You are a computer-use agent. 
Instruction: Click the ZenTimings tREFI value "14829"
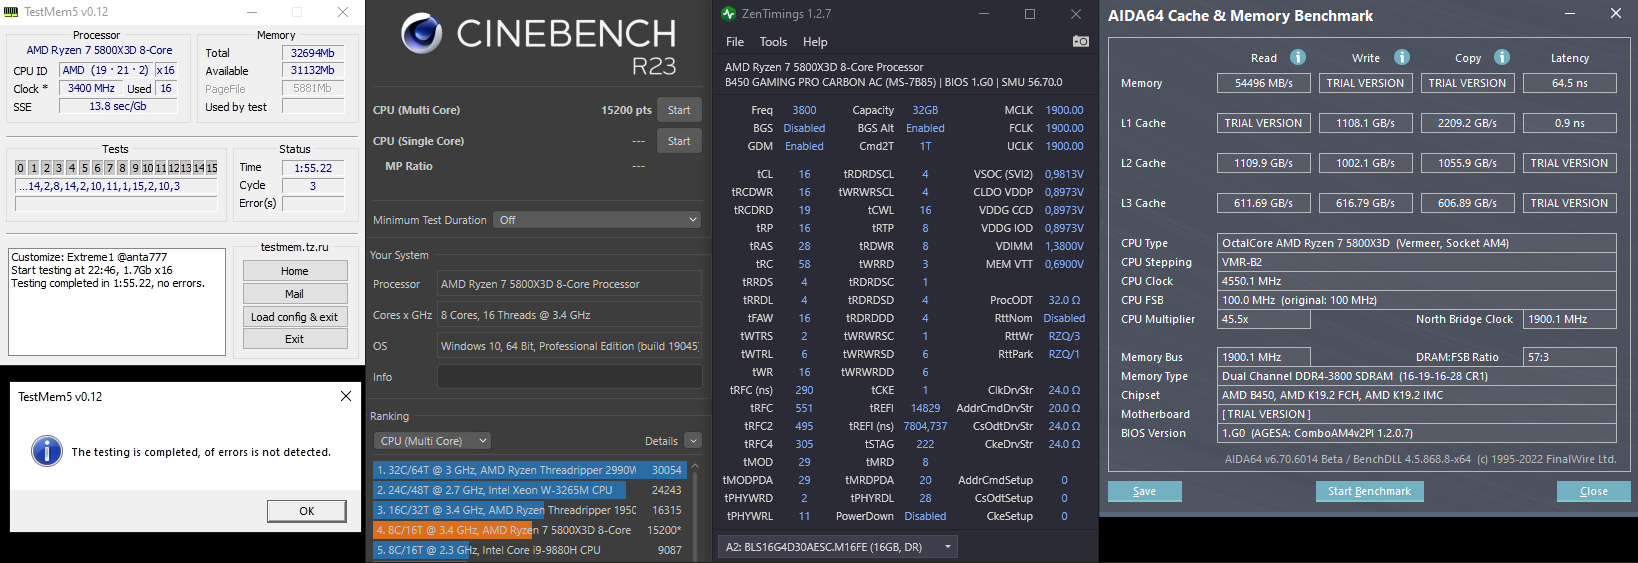coord(925,408)
